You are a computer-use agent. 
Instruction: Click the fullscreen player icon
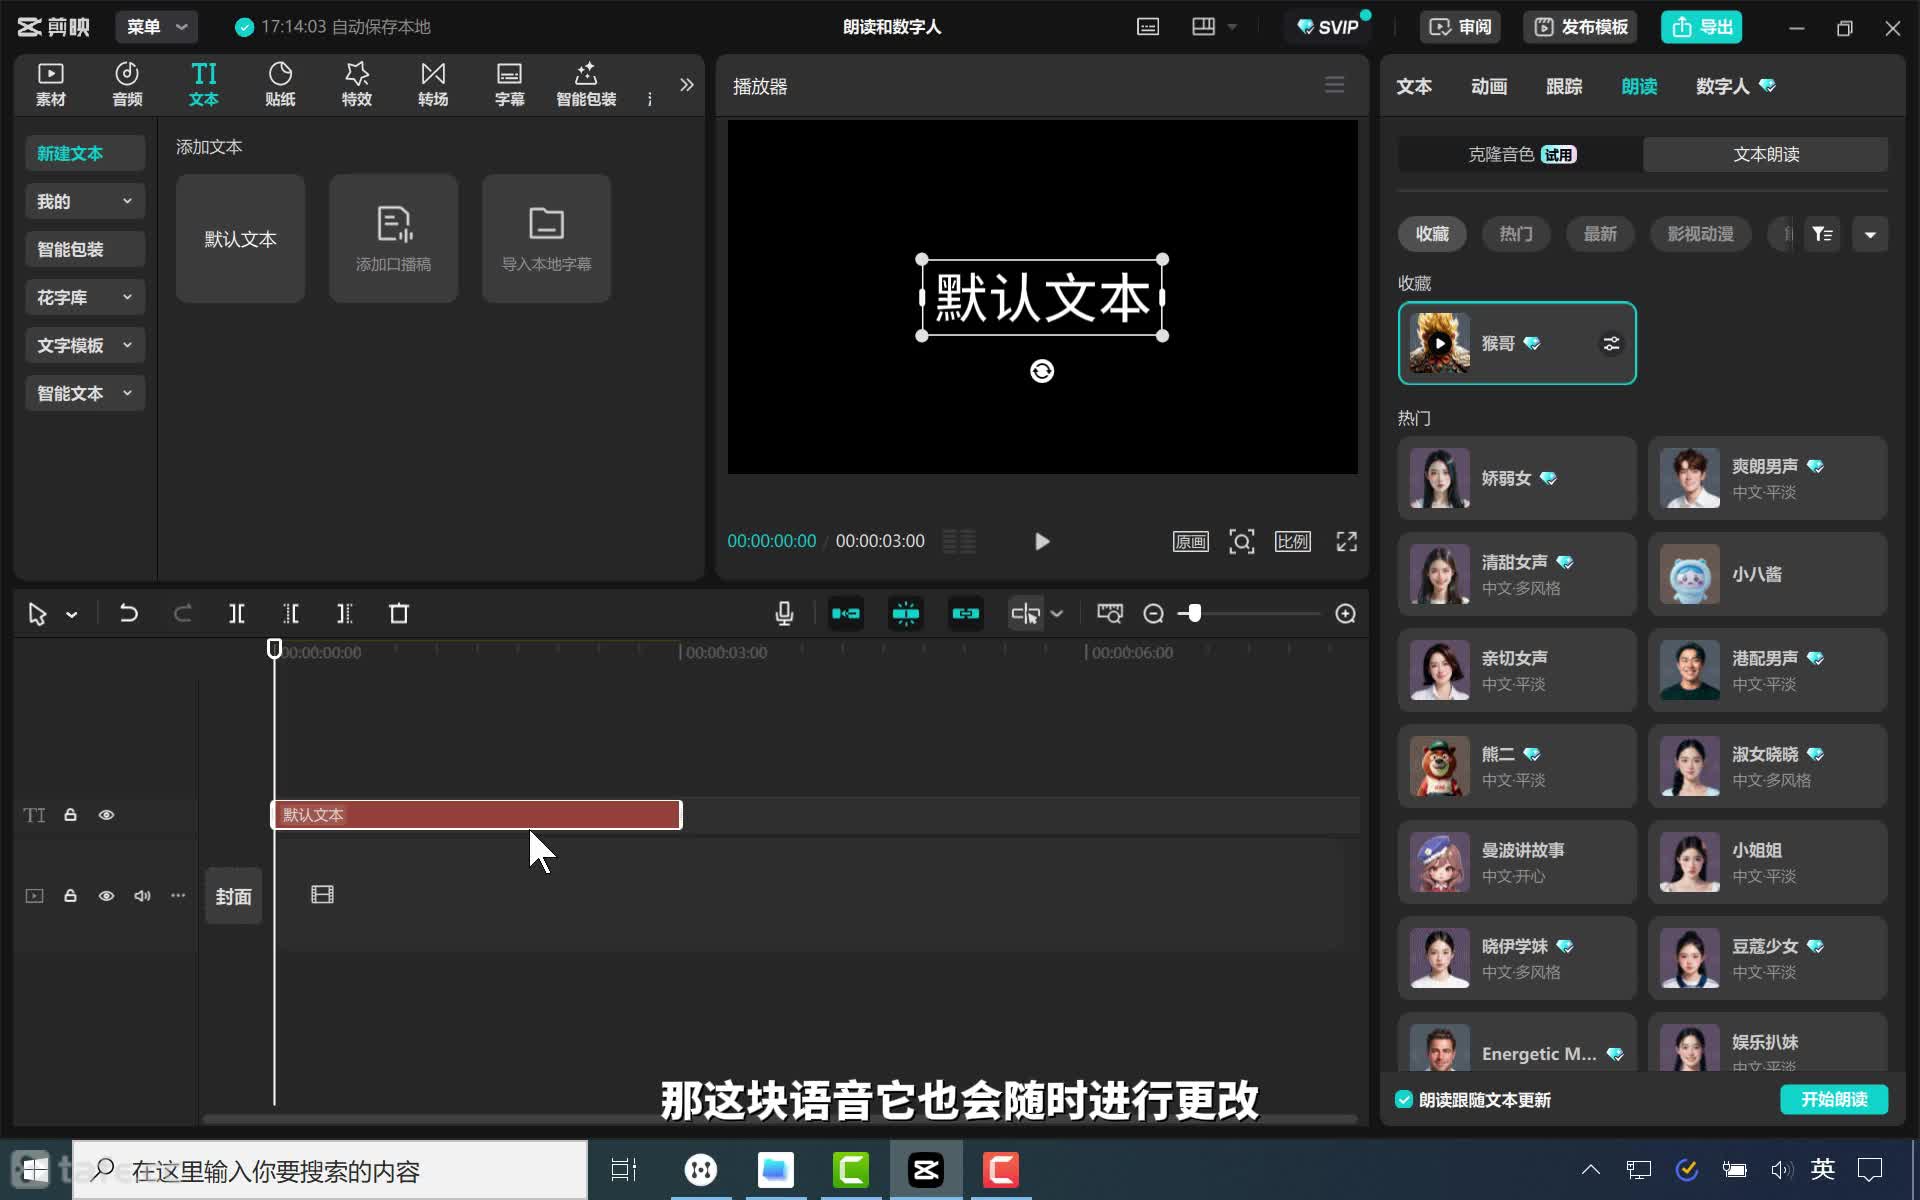point(1347,541)
